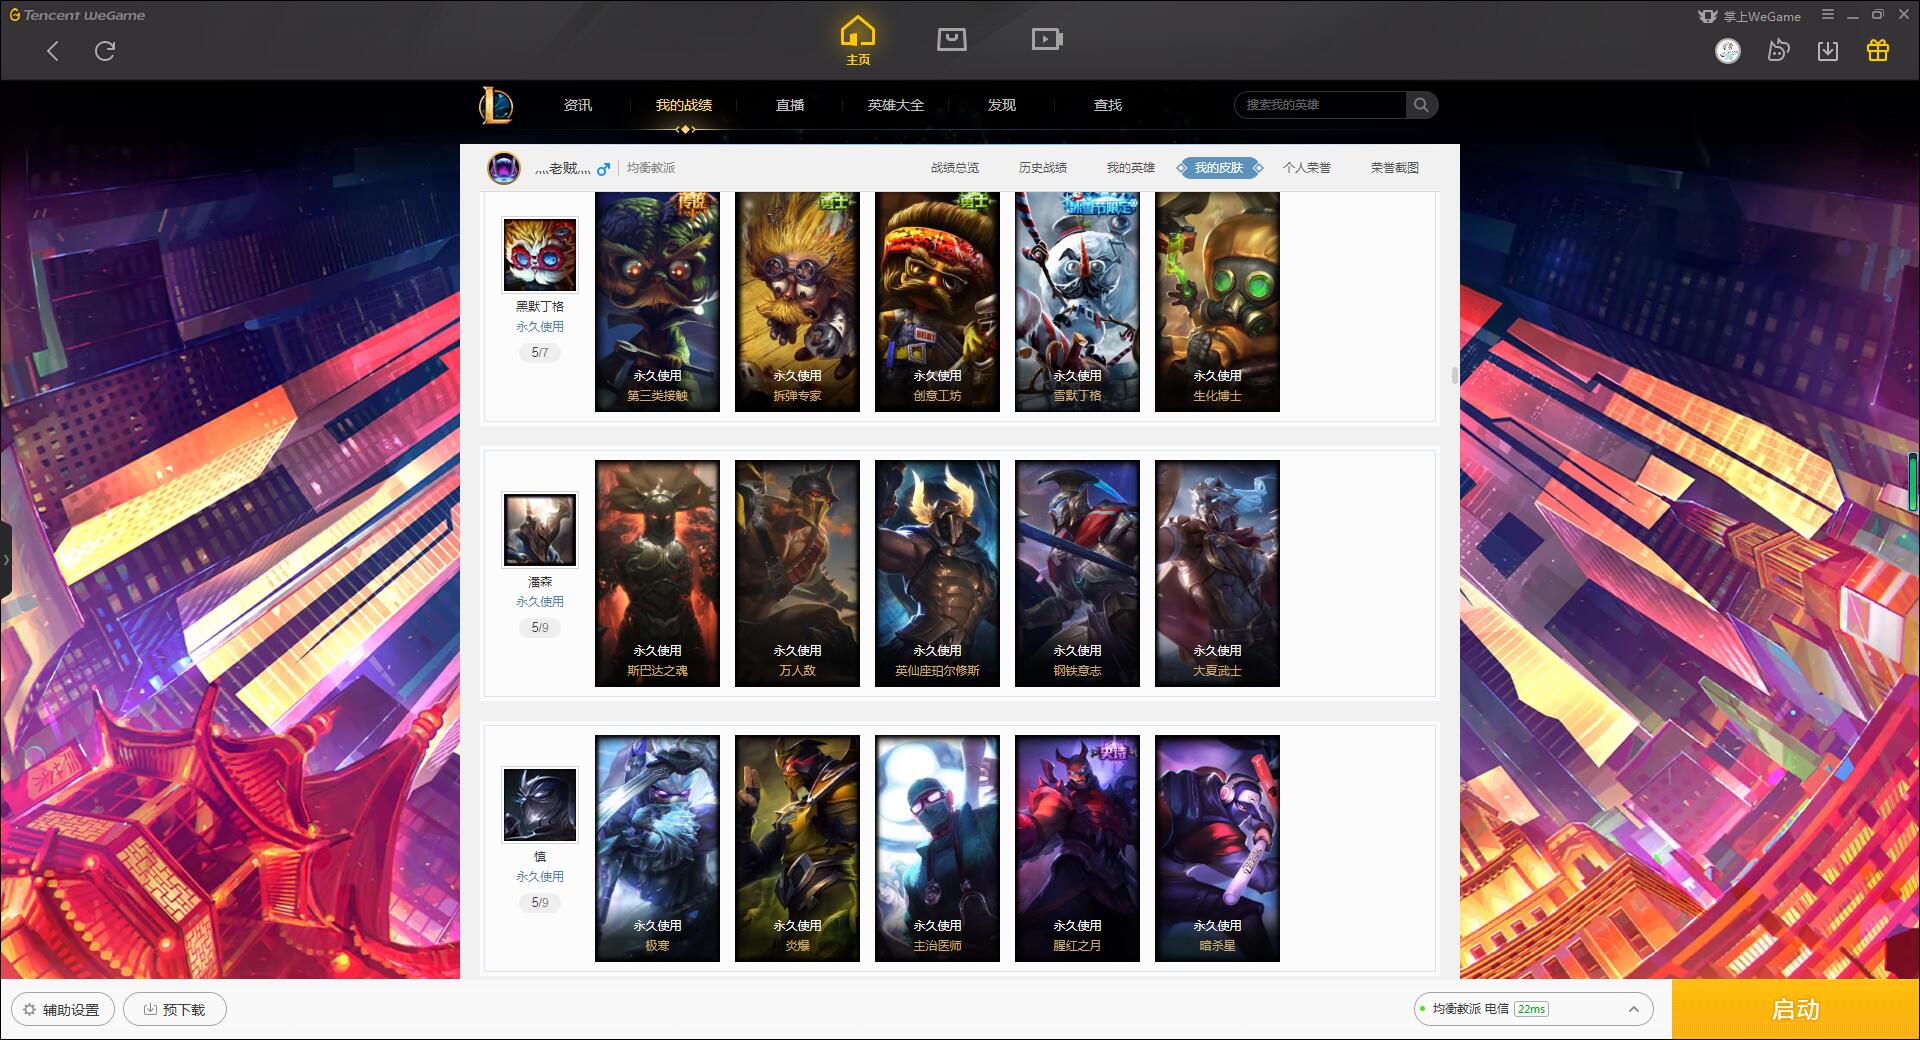Select the 我的皮肤 tab

(1219, 168)
